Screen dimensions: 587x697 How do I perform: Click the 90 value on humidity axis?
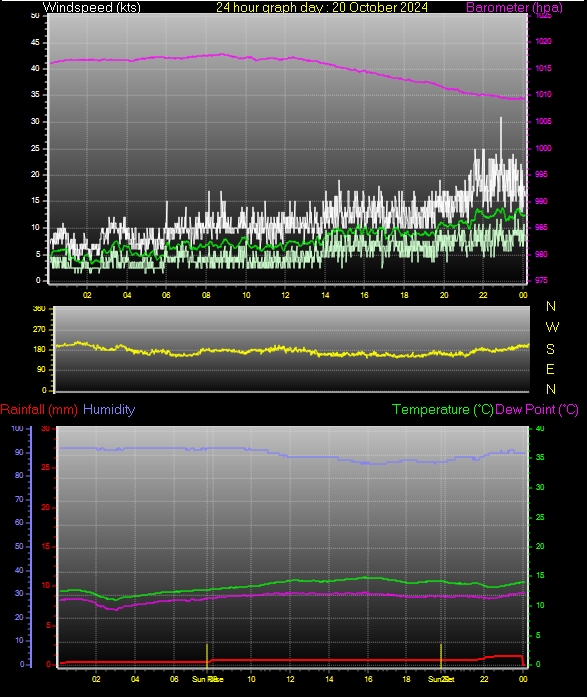tap(19, 452)
